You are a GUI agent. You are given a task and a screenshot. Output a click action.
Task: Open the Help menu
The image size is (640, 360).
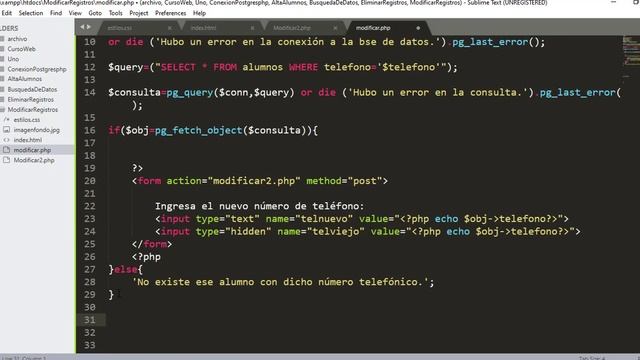(x=199, y=13)
